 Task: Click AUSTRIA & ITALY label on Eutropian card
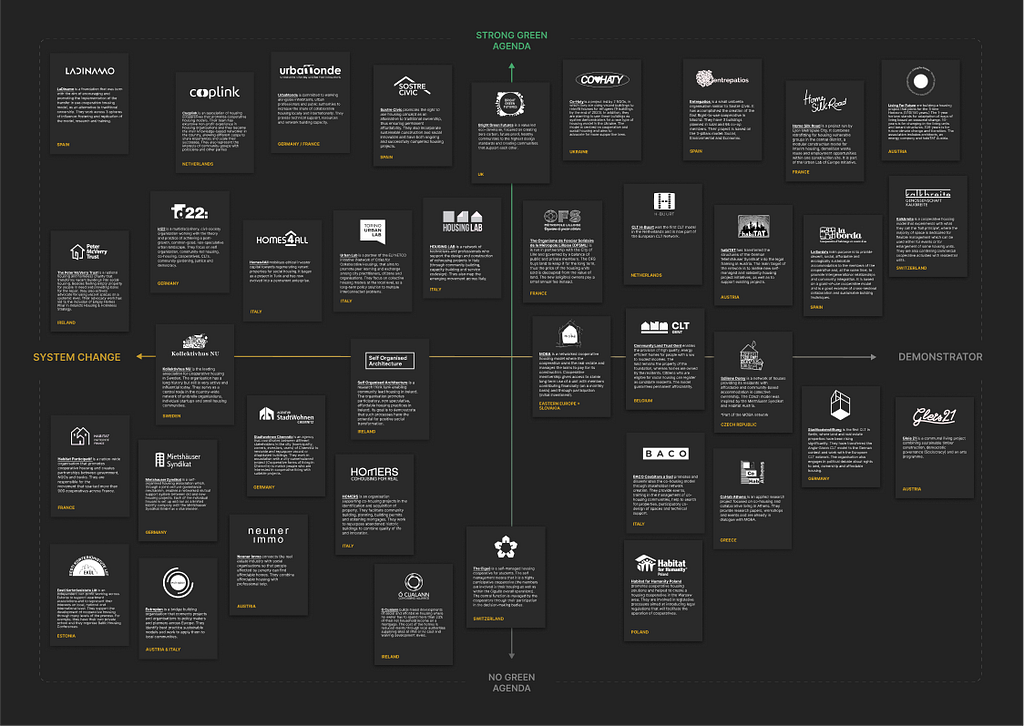click(163, 650)
